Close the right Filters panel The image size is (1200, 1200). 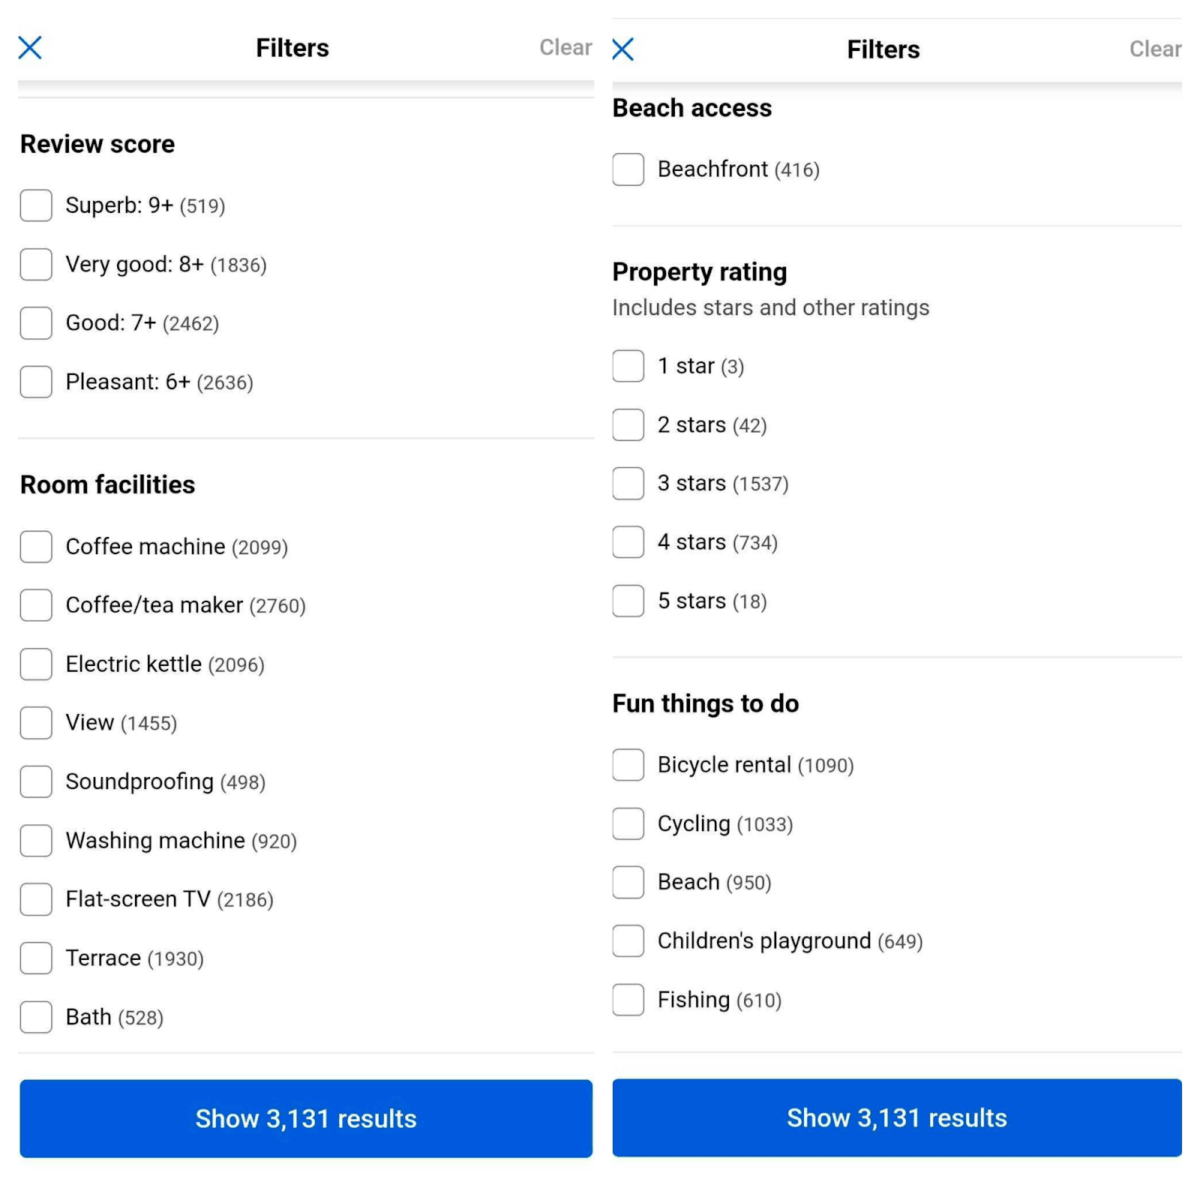pos(623,49)
